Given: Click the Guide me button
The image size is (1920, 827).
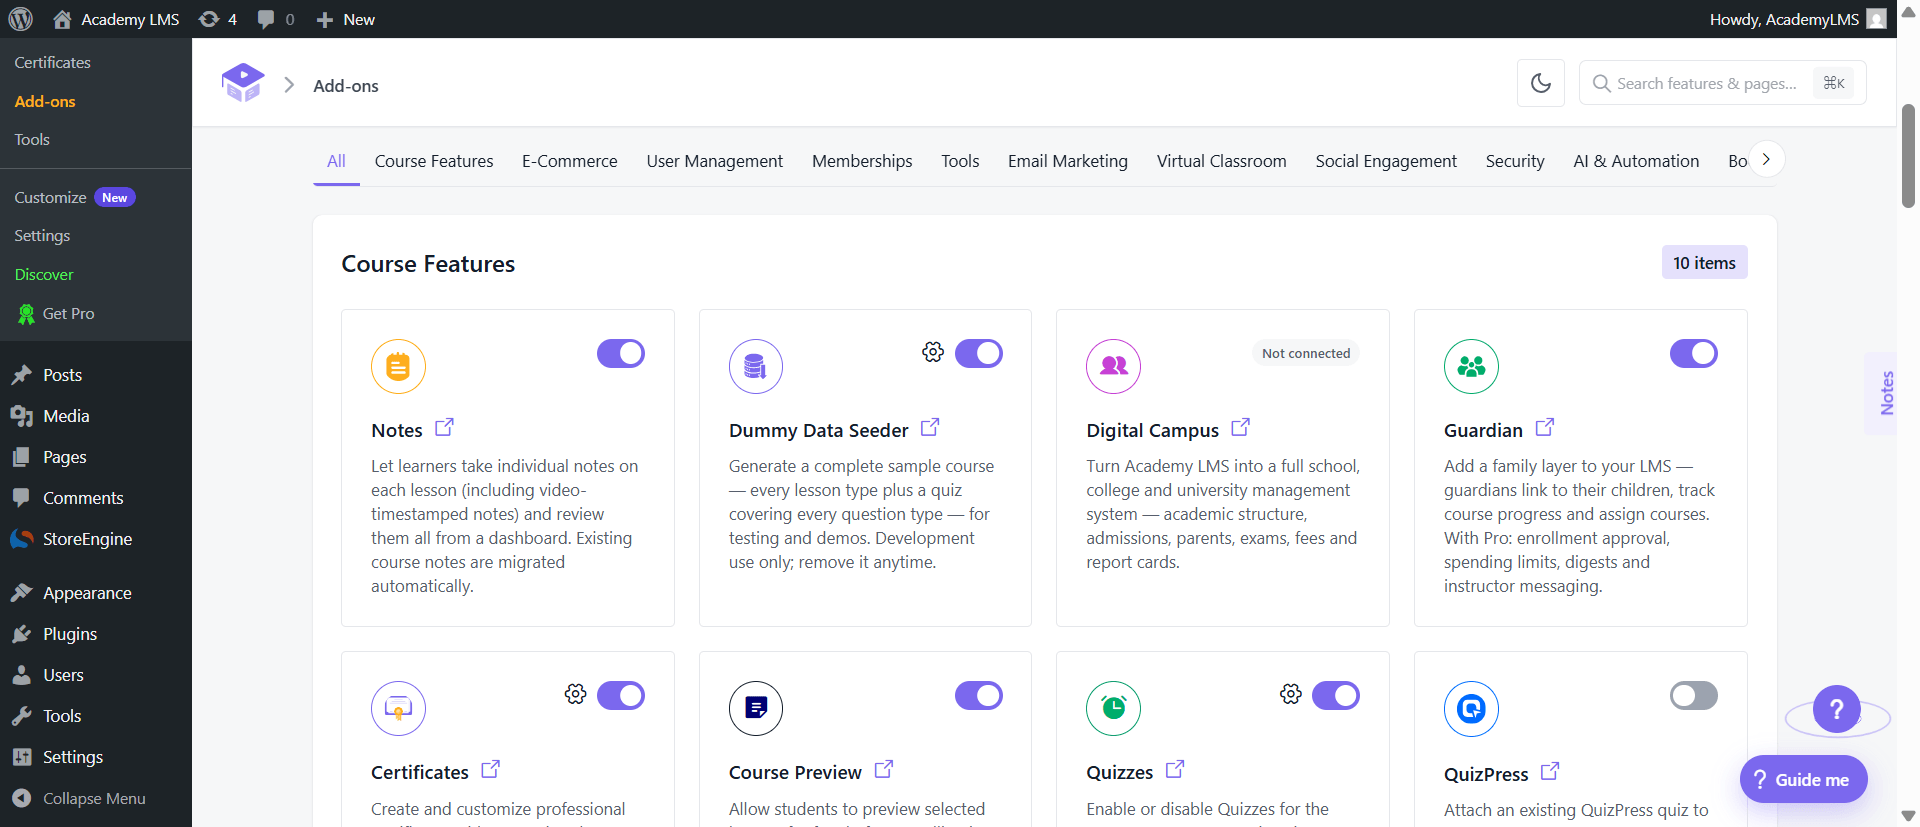Looking at the screenshot, I should [x=1804, y=779].
